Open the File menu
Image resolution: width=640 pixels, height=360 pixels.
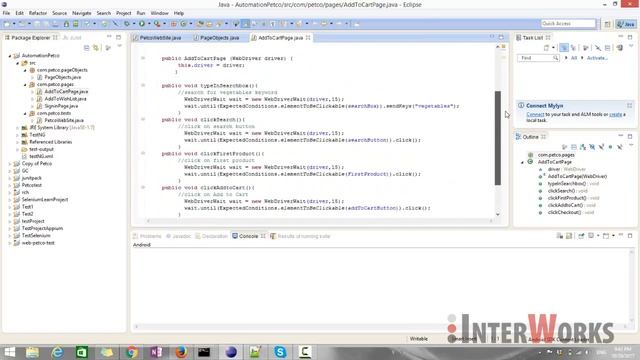click(6, 13)
